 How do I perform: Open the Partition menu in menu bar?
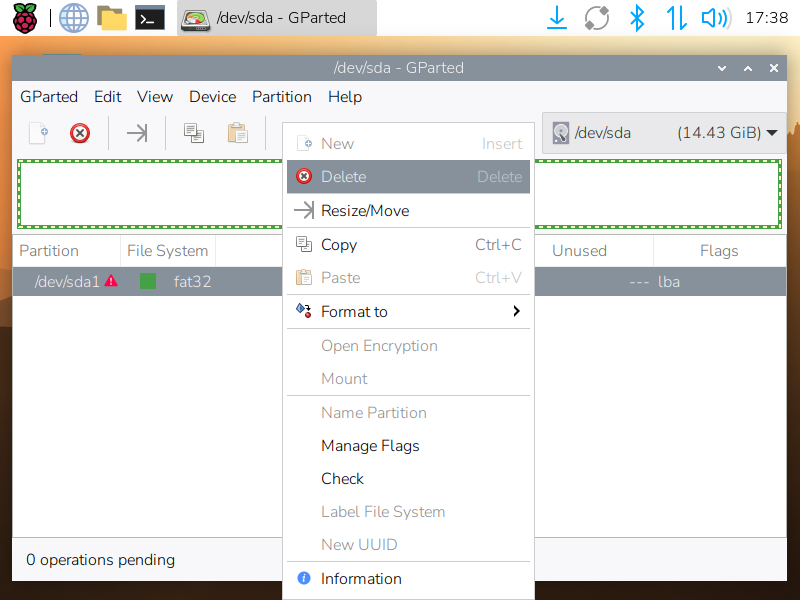pyautogui.click(x=281, y=97)
